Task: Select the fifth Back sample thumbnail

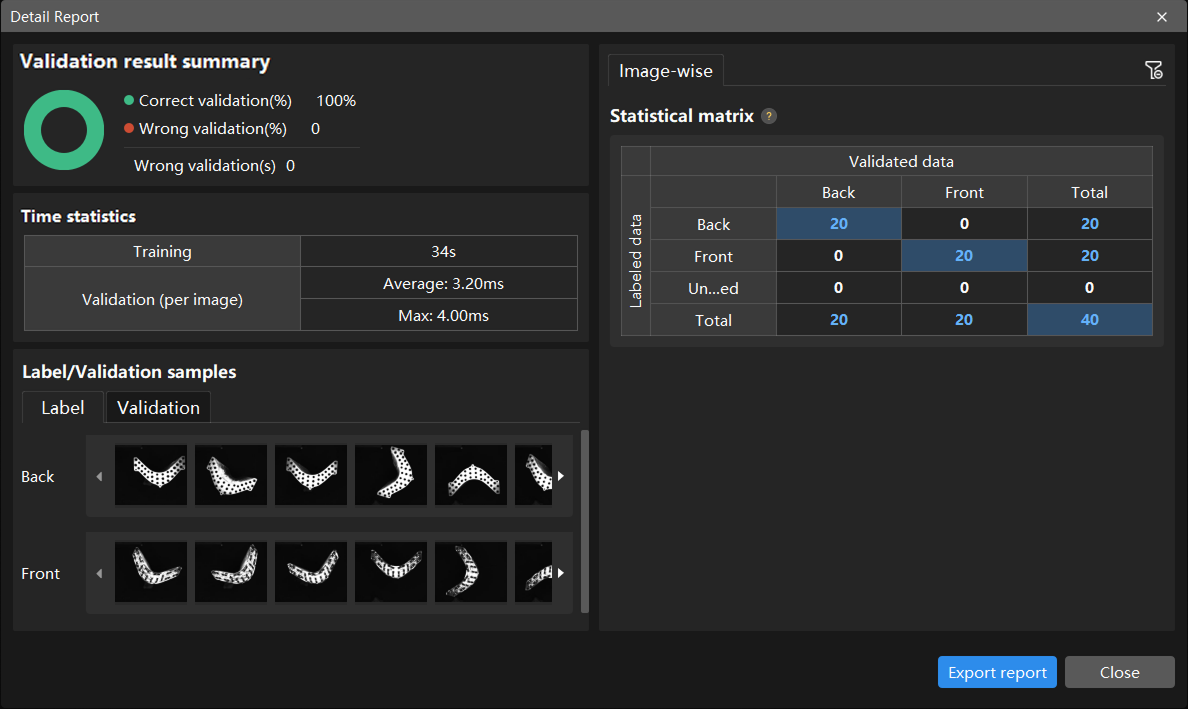Action: [471, 475]
